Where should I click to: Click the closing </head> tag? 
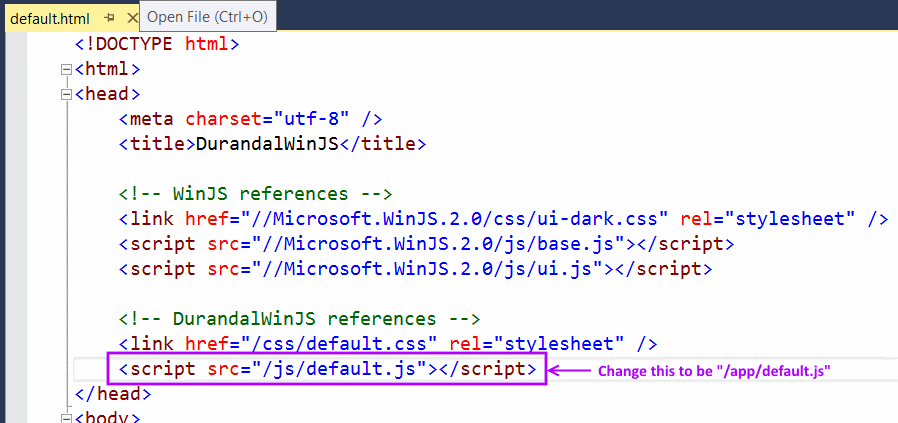(103, 394)
